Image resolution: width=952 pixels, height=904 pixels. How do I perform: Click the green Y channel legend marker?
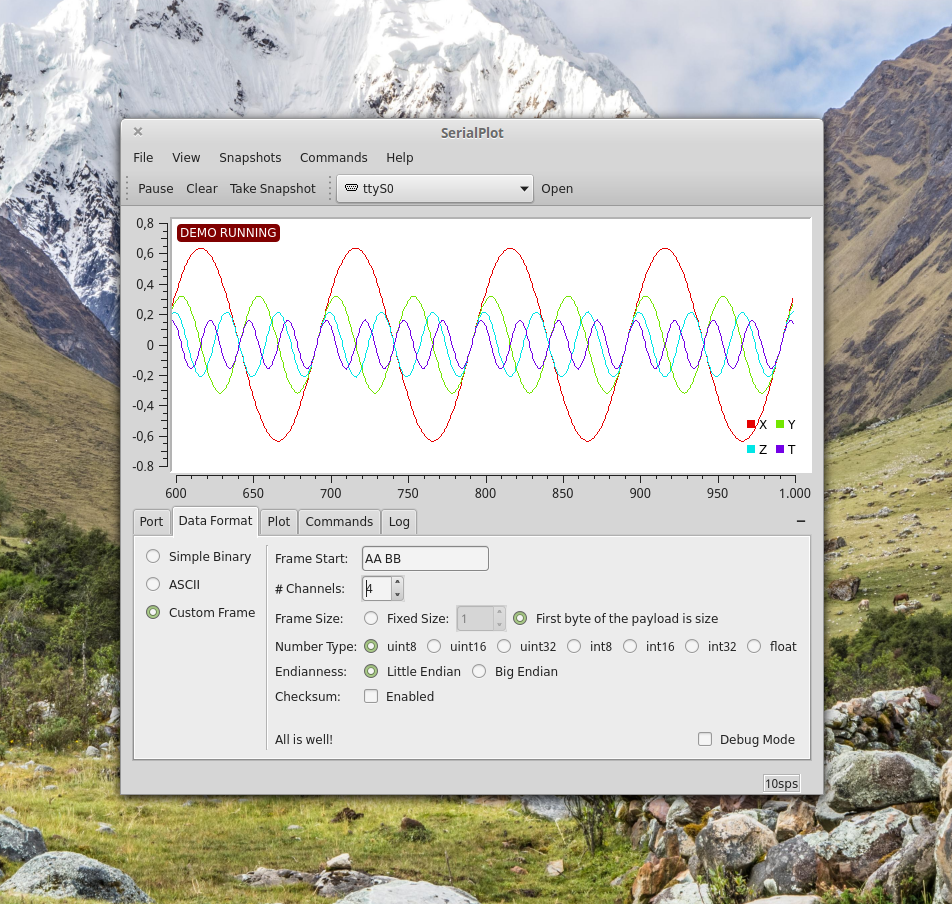(780, 425)
